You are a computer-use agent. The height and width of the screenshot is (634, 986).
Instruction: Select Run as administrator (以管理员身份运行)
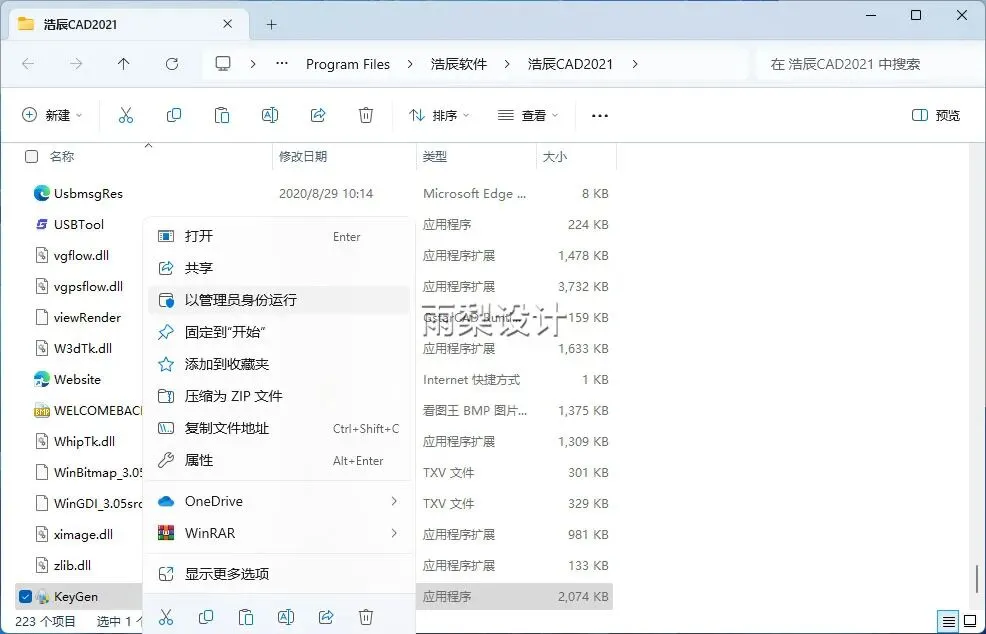click(x=279, y=300)
